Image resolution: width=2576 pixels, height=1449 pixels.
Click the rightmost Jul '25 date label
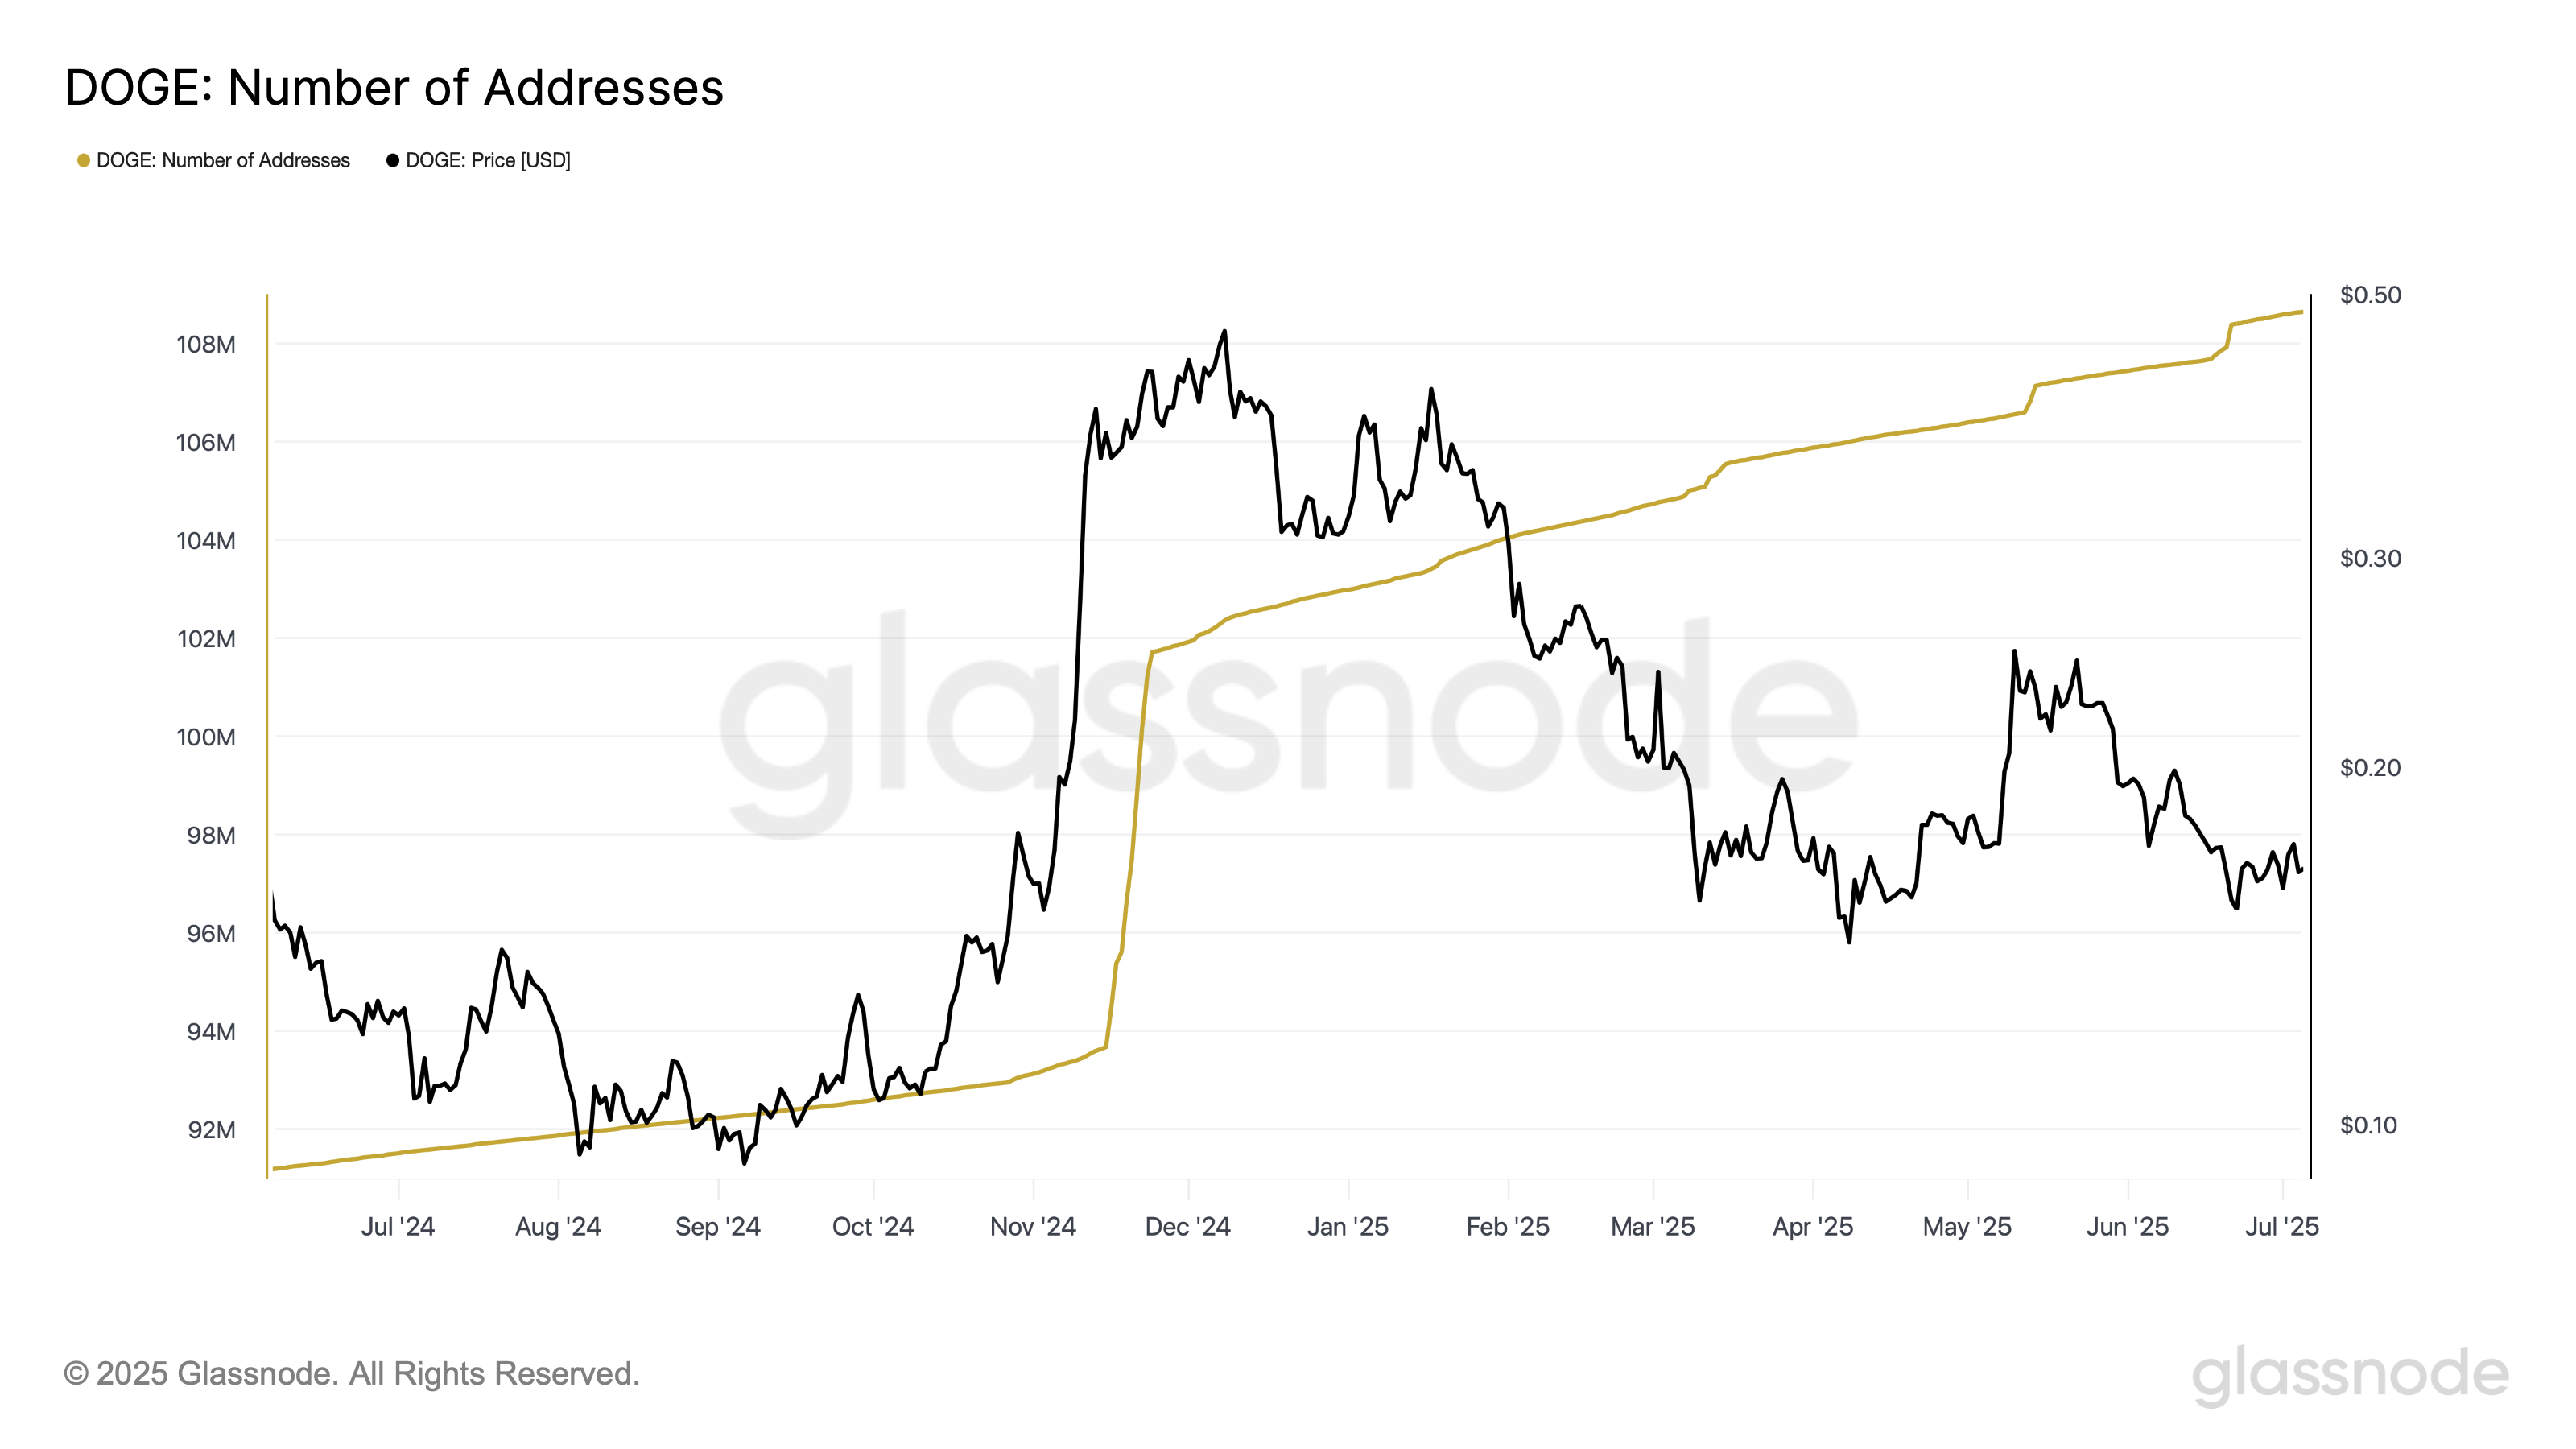point(2282,1227)
